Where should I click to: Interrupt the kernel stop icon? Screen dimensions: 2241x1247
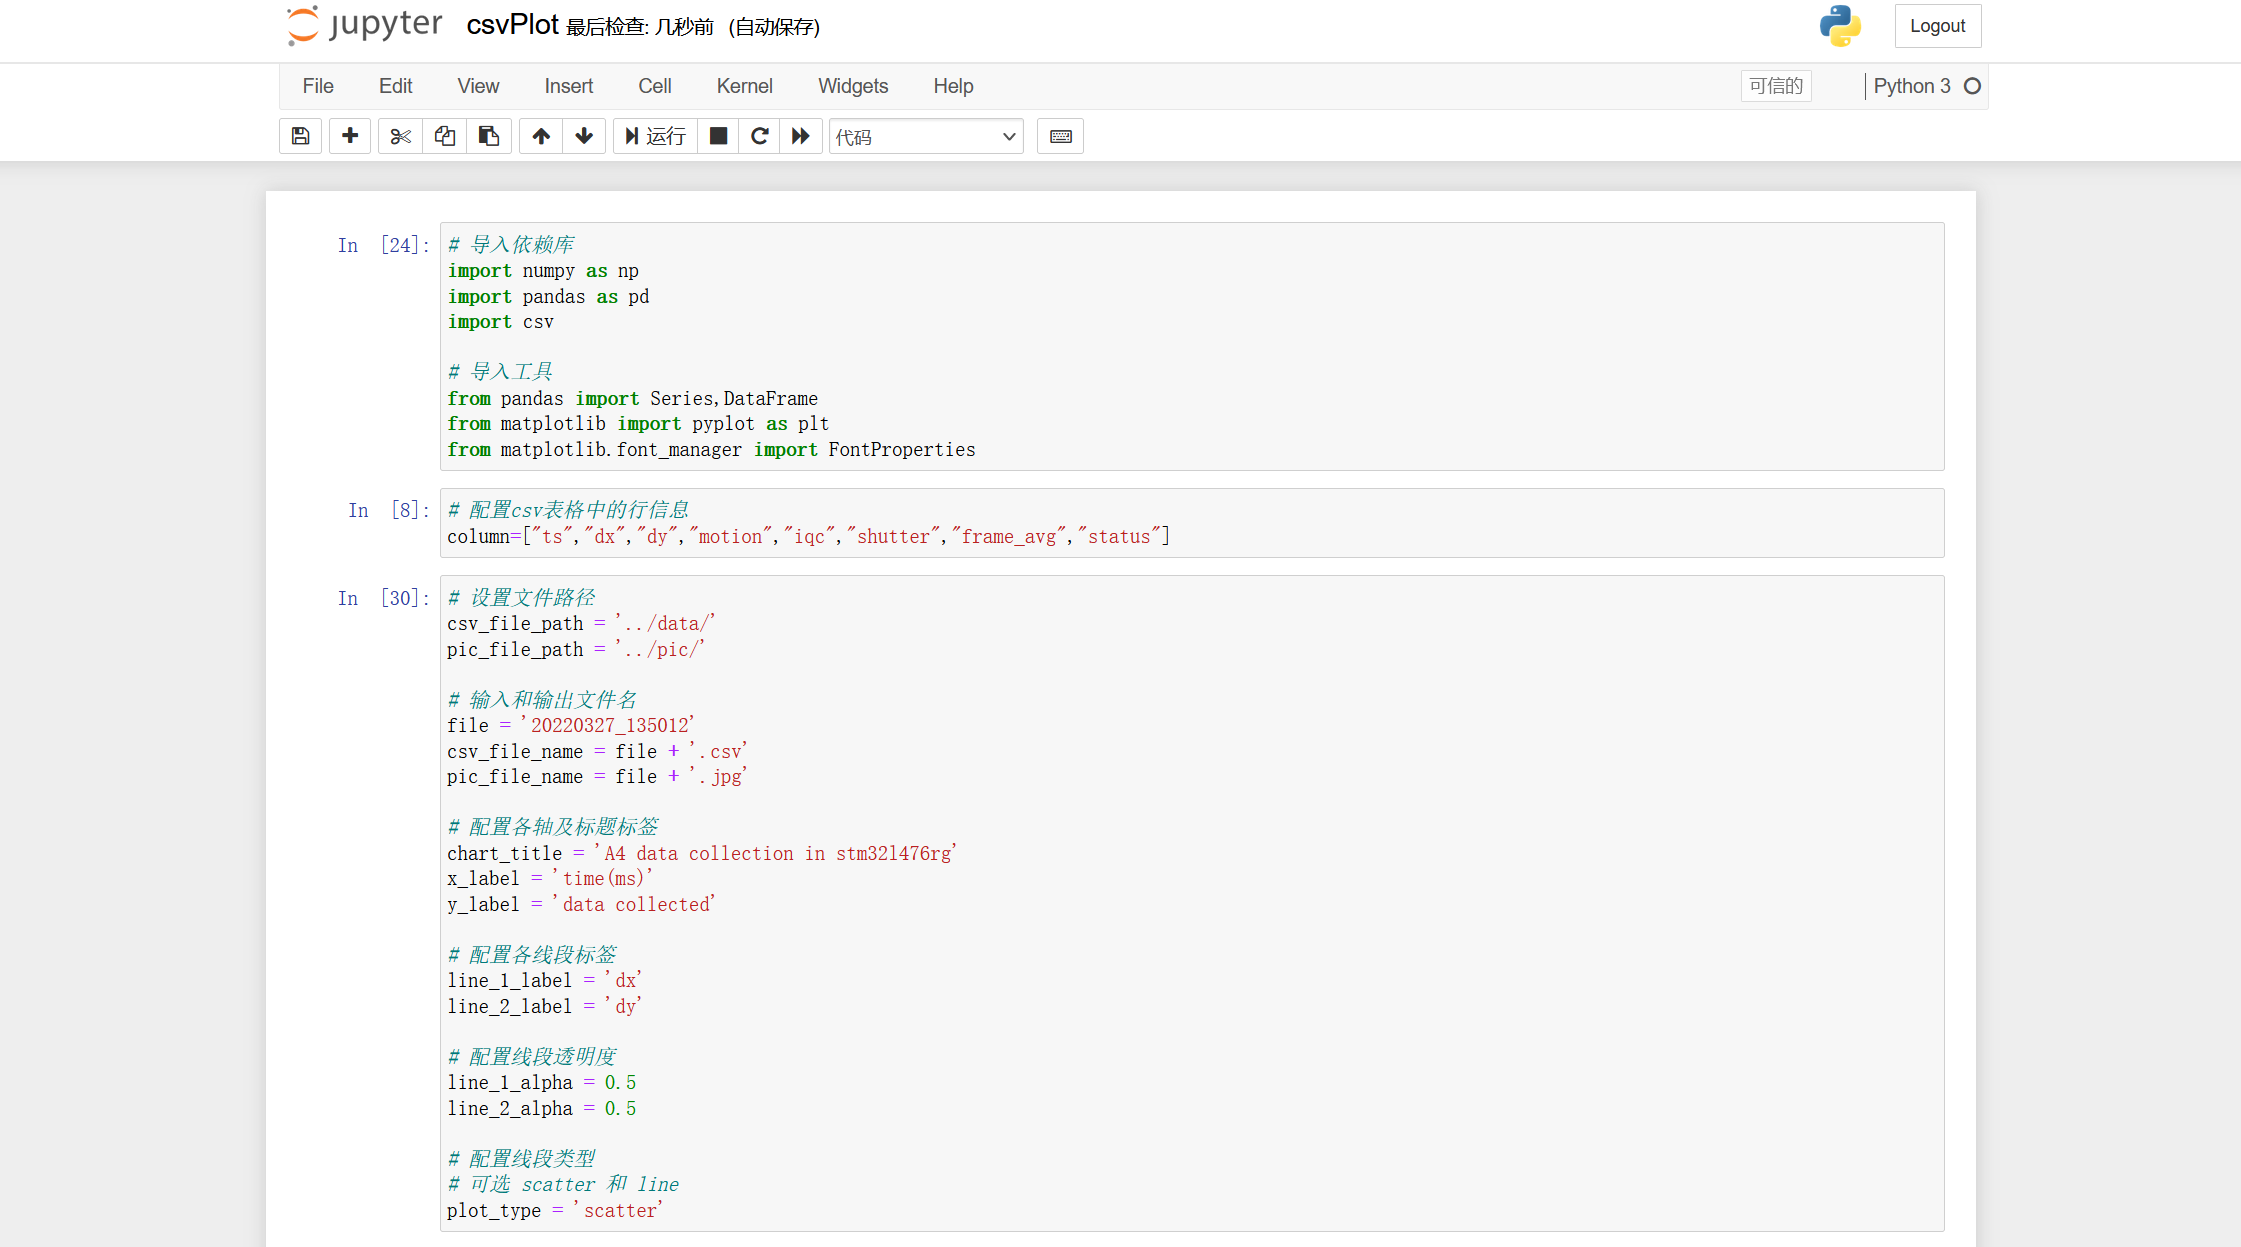coord(718,136)
